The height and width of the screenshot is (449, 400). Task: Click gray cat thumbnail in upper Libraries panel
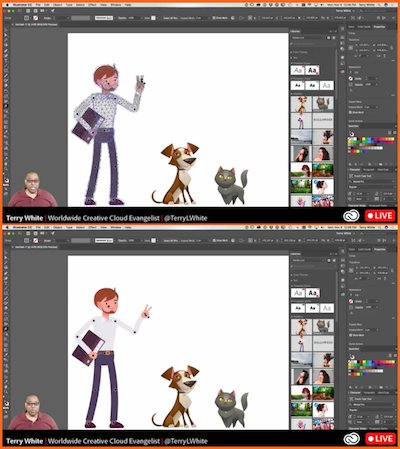click(323, 104)
